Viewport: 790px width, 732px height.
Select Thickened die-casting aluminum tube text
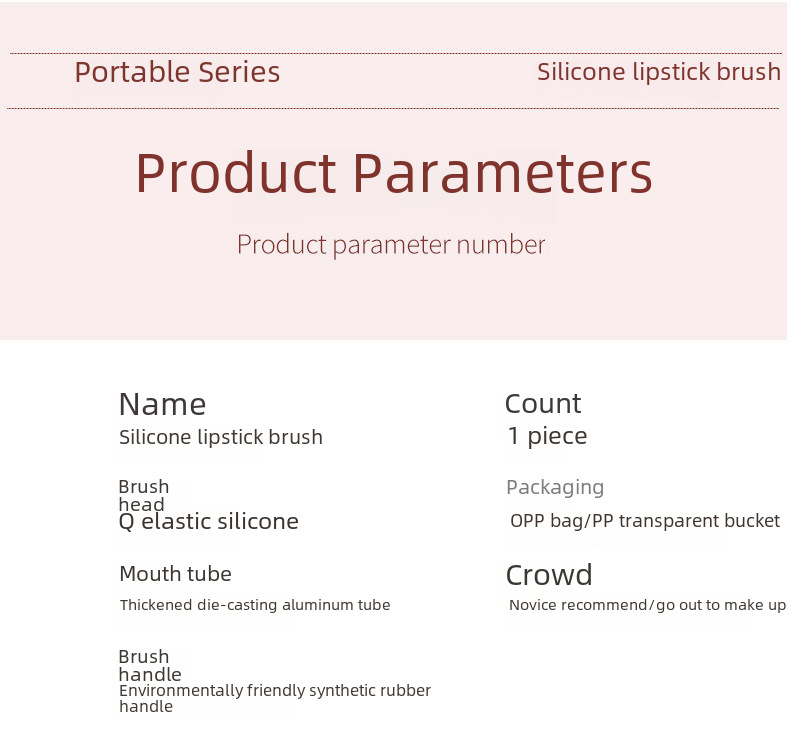[255, 605]
